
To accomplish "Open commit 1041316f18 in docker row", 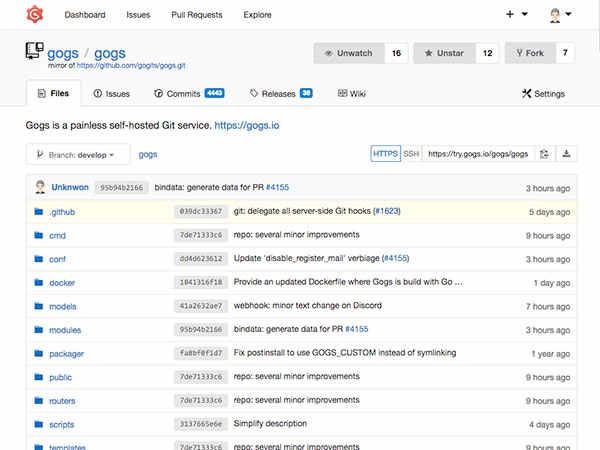I will click(201, 282).
